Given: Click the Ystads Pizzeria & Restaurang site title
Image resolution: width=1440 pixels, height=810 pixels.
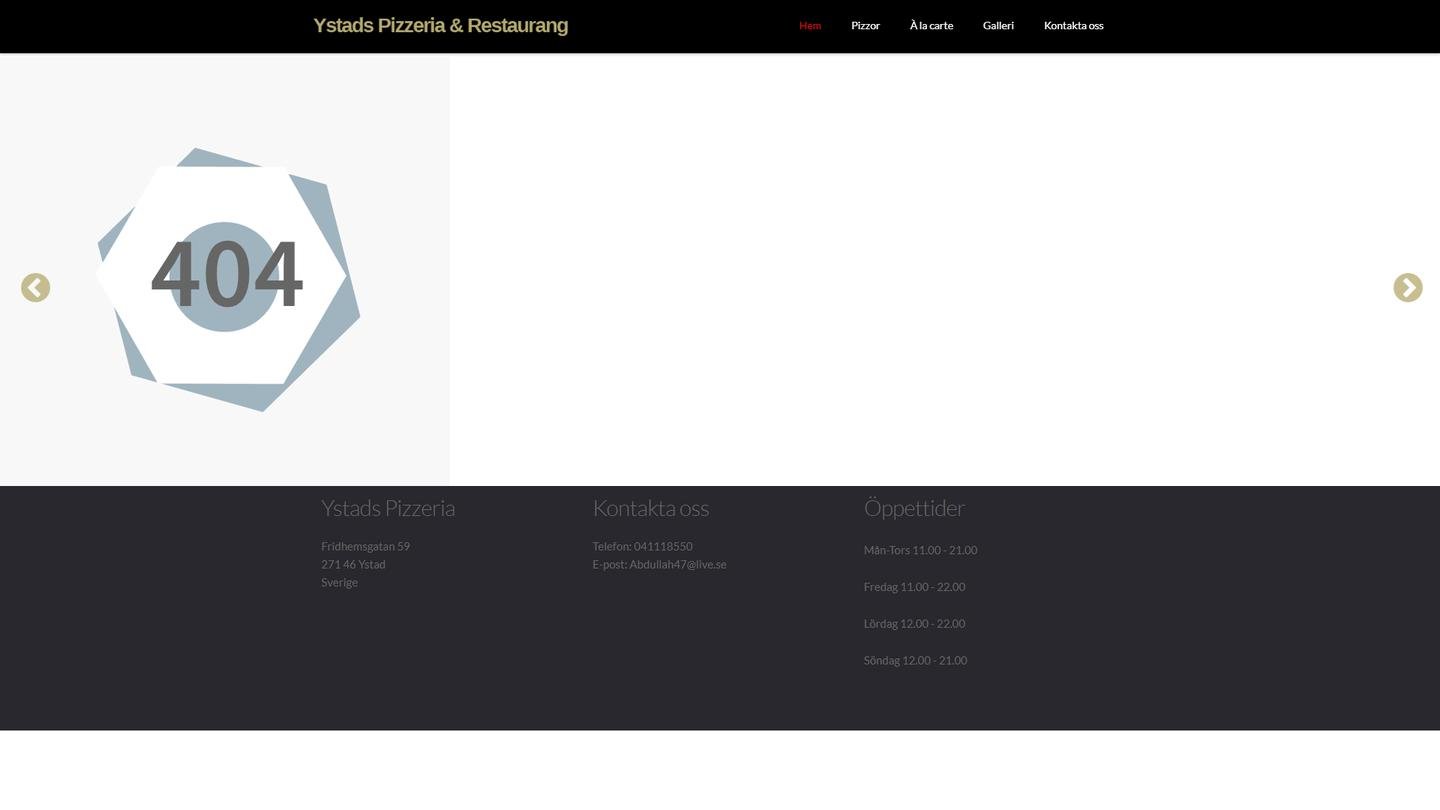Looking at the screenshot, I should (x=440, y=26).
